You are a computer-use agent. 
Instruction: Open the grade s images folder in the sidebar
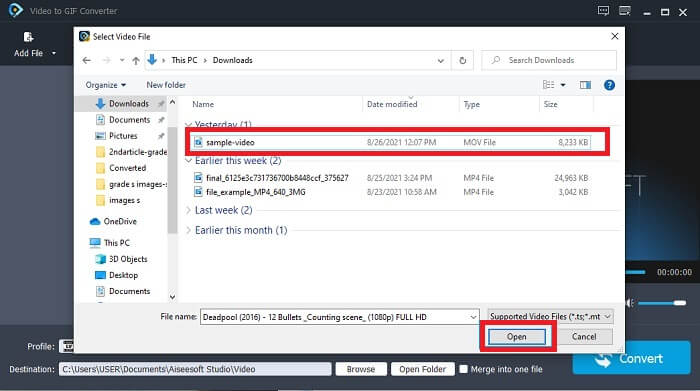coord(131,184)
